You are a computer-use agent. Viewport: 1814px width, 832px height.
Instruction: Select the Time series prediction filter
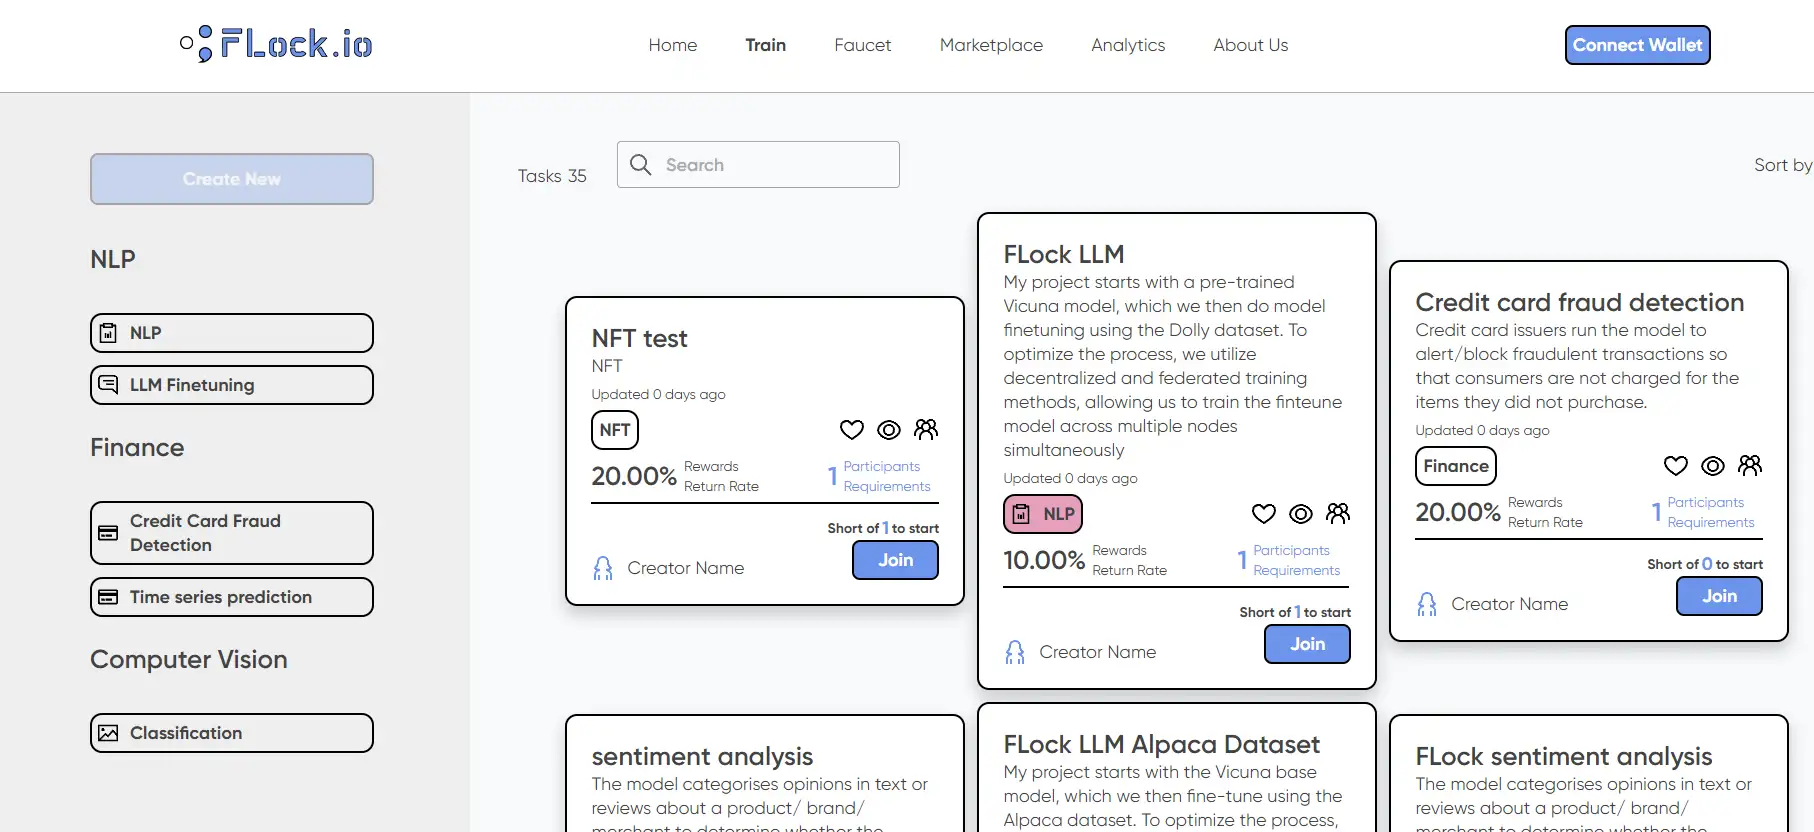click(232, 597)
